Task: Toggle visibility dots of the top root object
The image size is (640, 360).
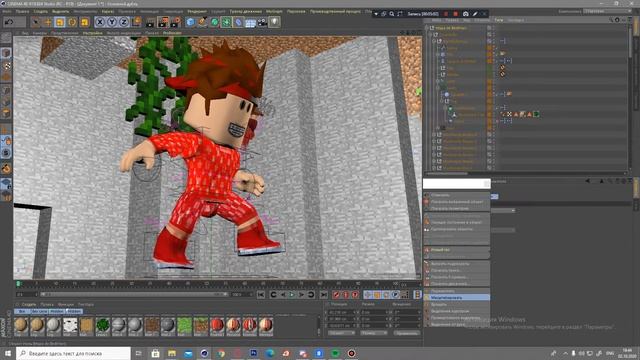Action: (x=493, y=28)
